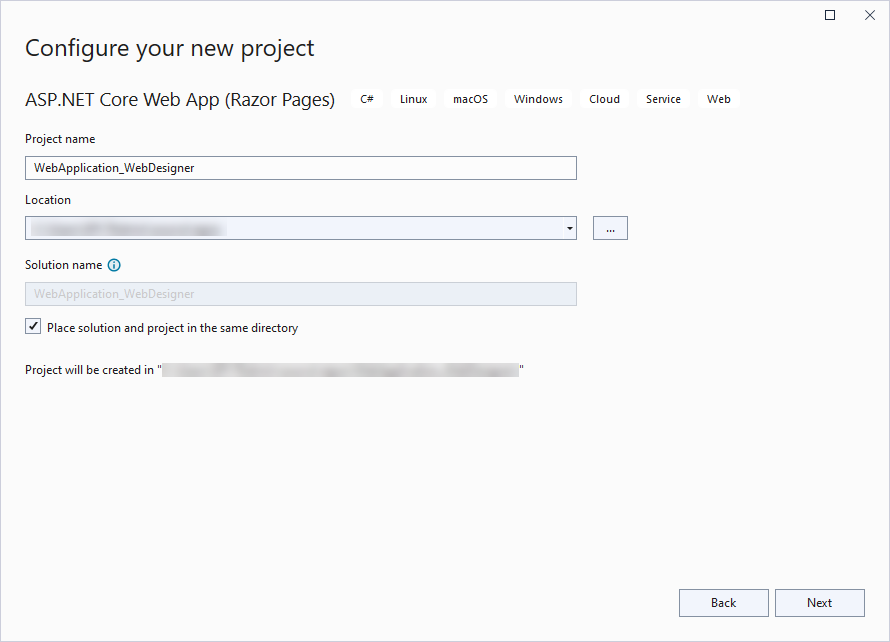The image size is (890, 642).
Task: Click the disabled Solution name field
Action: (x=301, y=294)
